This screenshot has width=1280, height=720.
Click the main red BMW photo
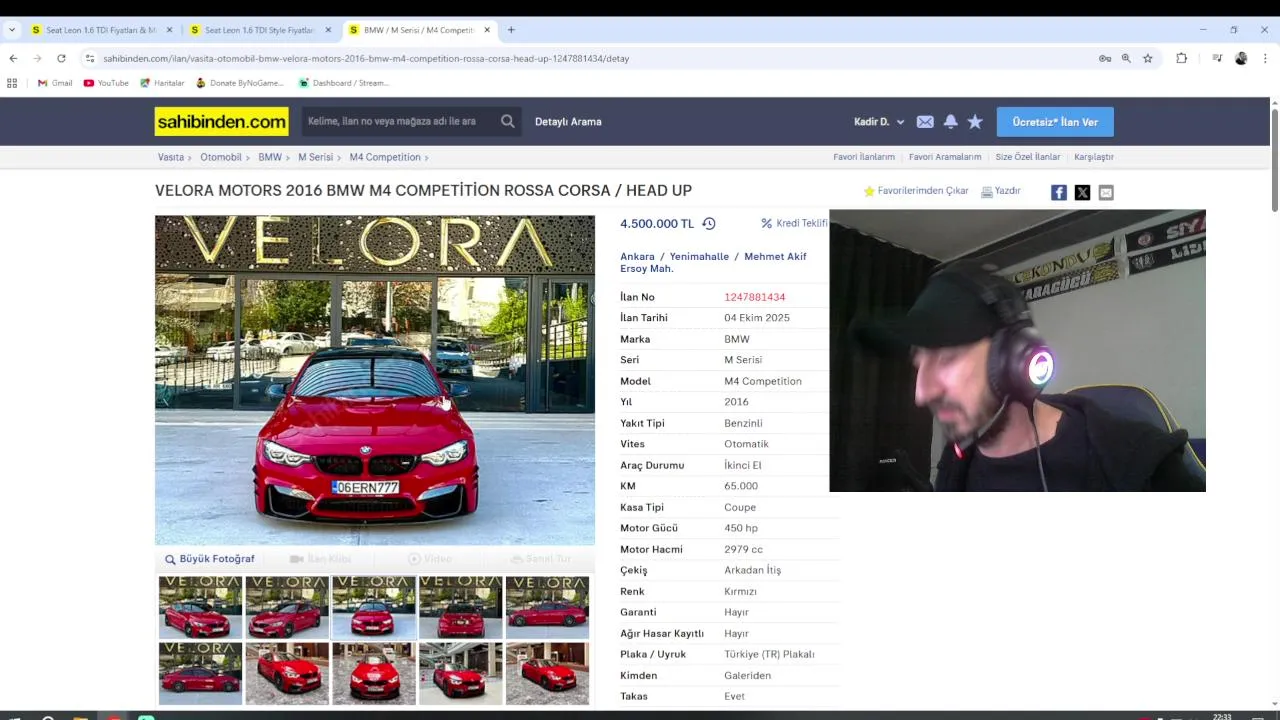coord(375,380)
